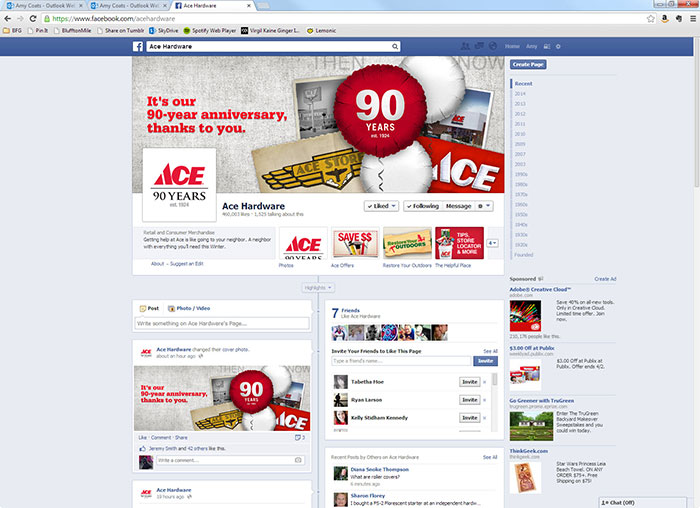Jump to Founded in timeline
Screen dimensions: 700x508
(524, 255)
